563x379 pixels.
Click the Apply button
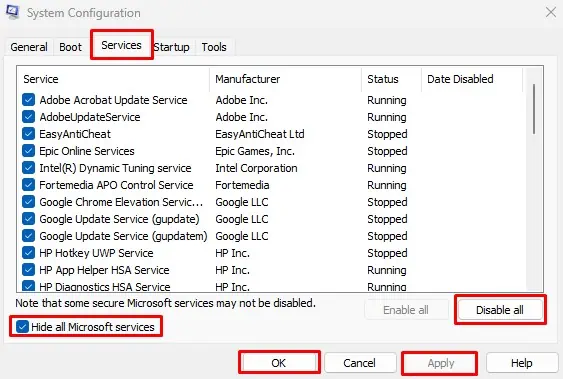click(x=441, y=363)
